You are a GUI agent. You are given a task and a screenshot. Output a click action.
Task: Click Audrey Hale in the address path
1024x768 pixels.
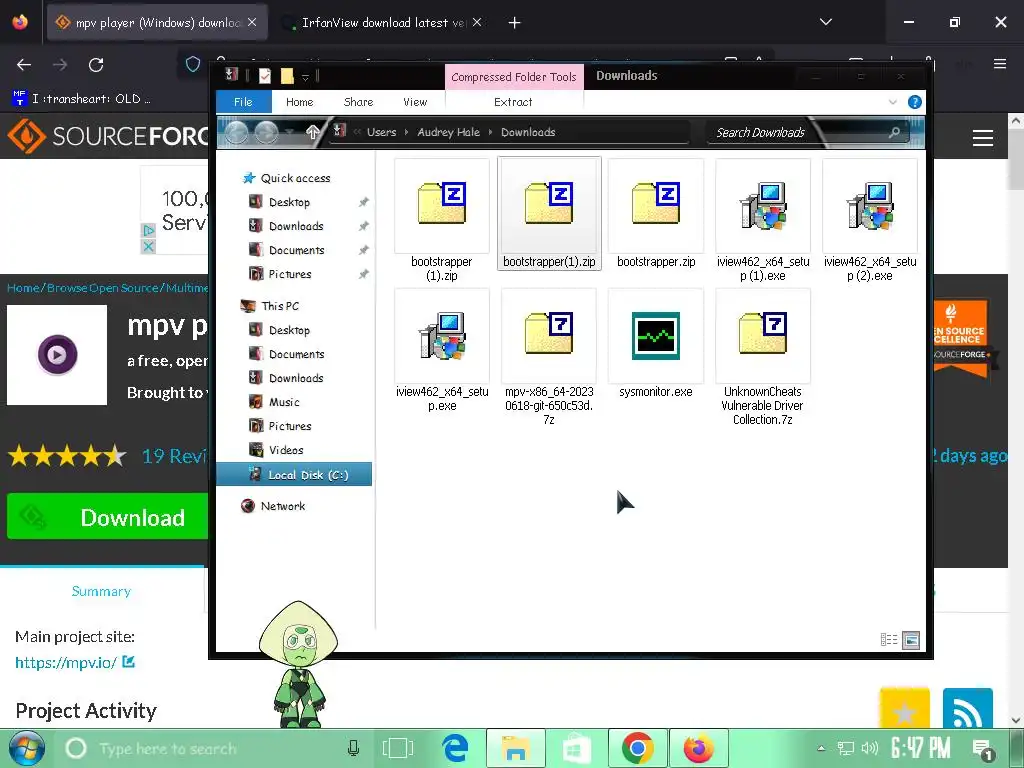[448, 132]
